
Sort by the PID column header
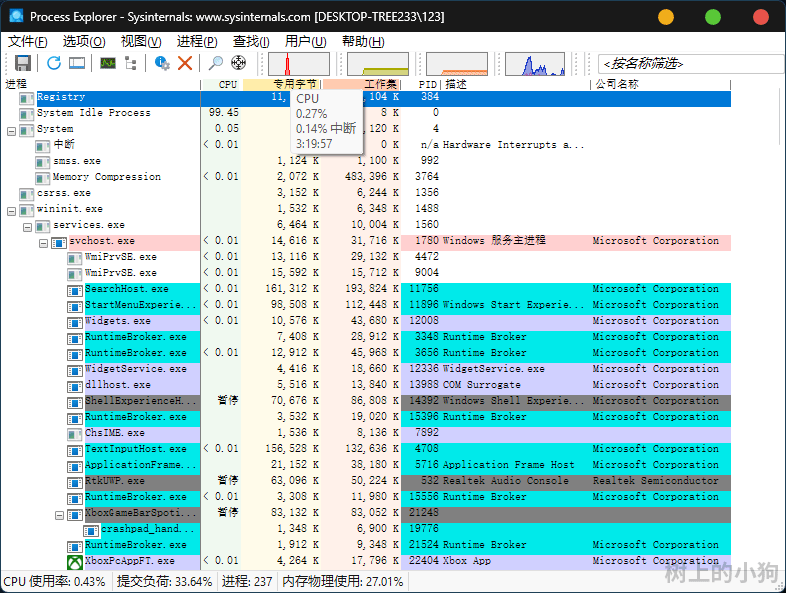pyautogui.click(x=427, y=85)
